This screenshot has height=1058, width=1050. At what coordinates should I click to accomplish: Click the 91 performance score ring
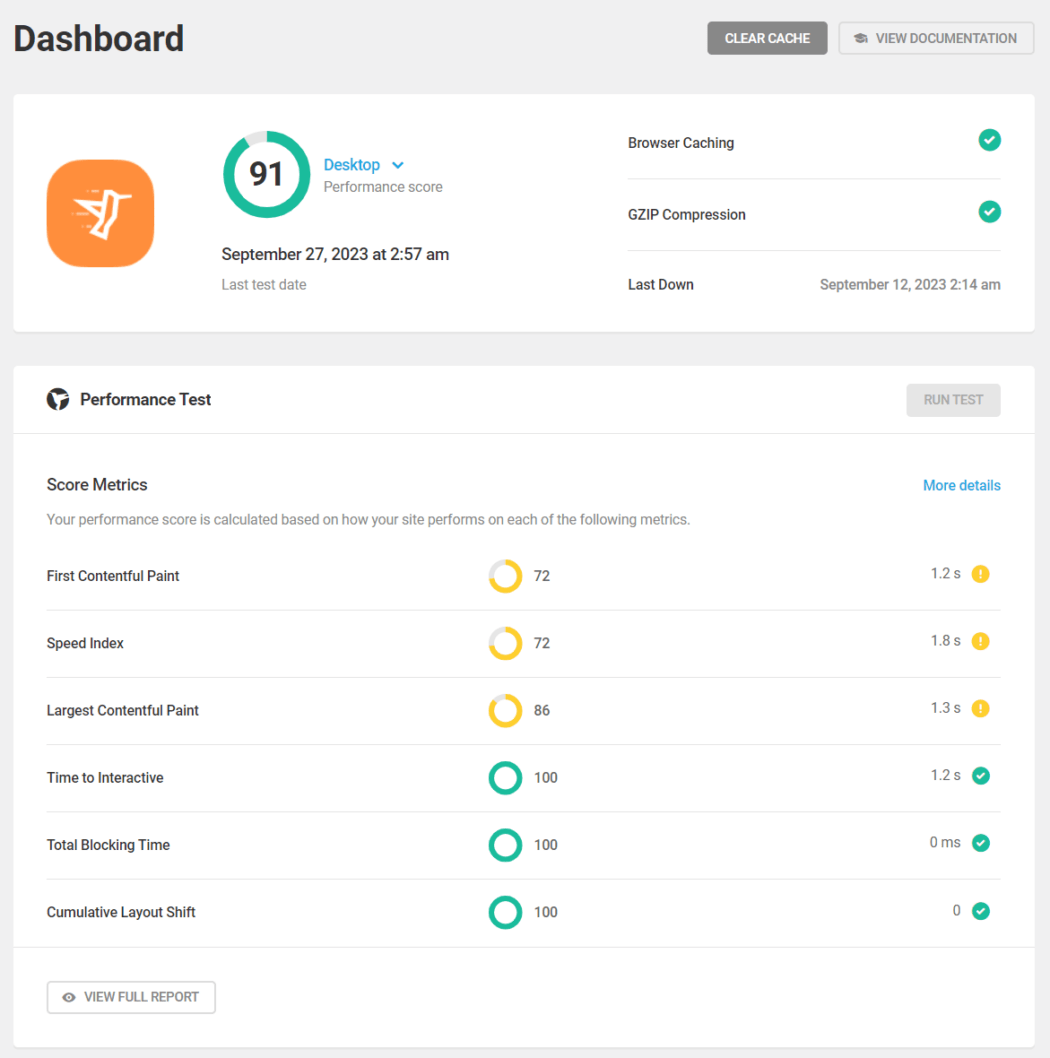tap(266, 174)
